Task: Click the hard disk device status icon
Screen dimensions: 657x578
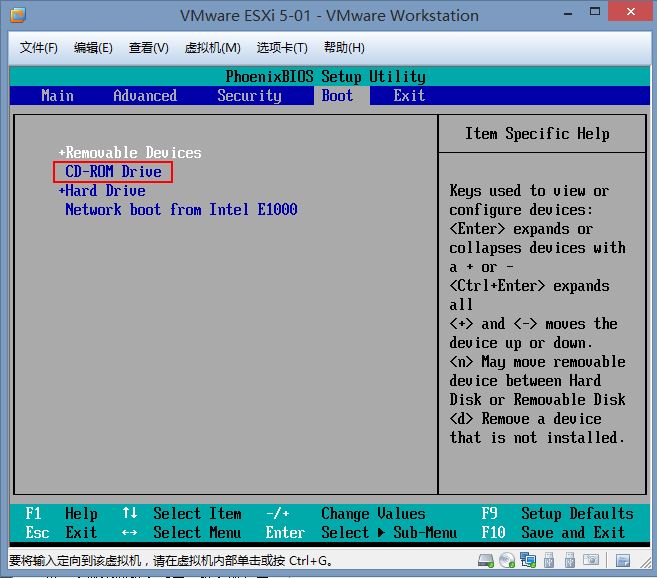Action: pos(486,560)
